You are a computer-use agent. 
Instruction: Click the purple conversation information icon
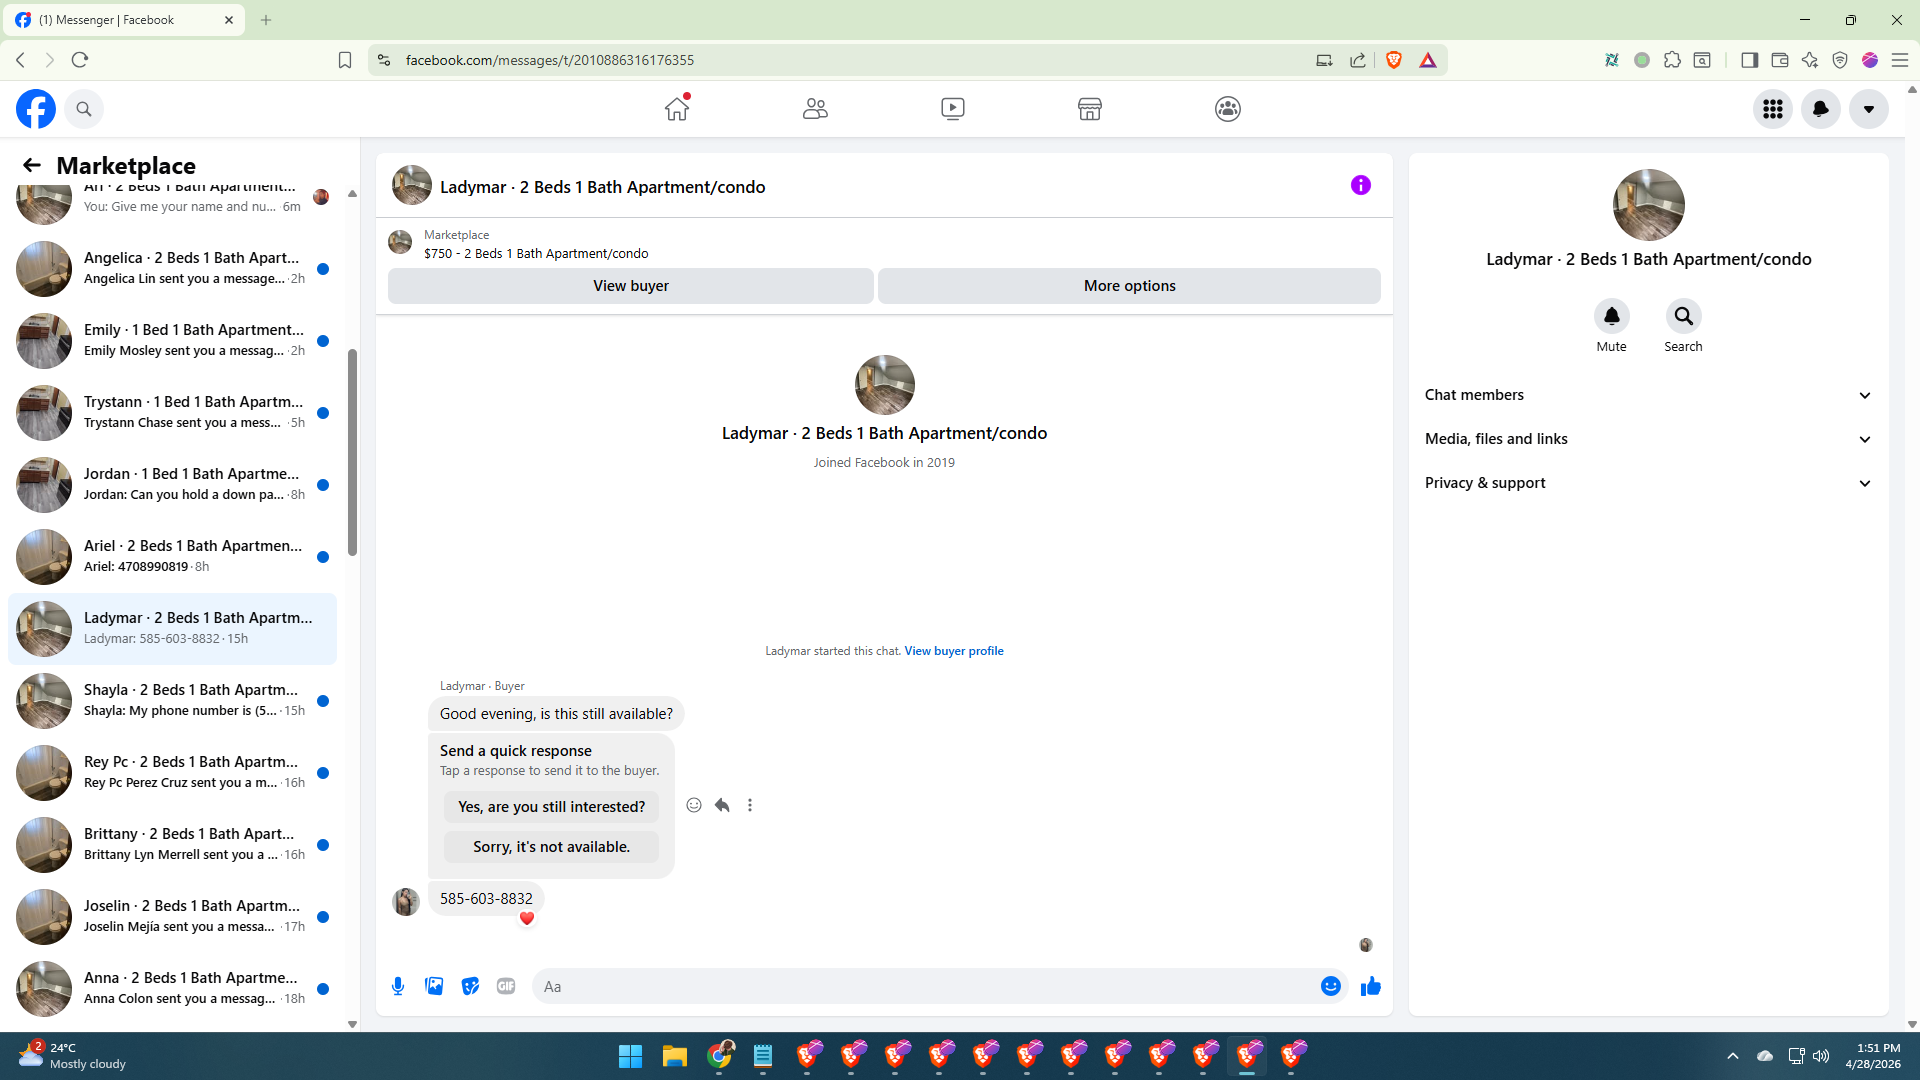tap(1360, 185)
